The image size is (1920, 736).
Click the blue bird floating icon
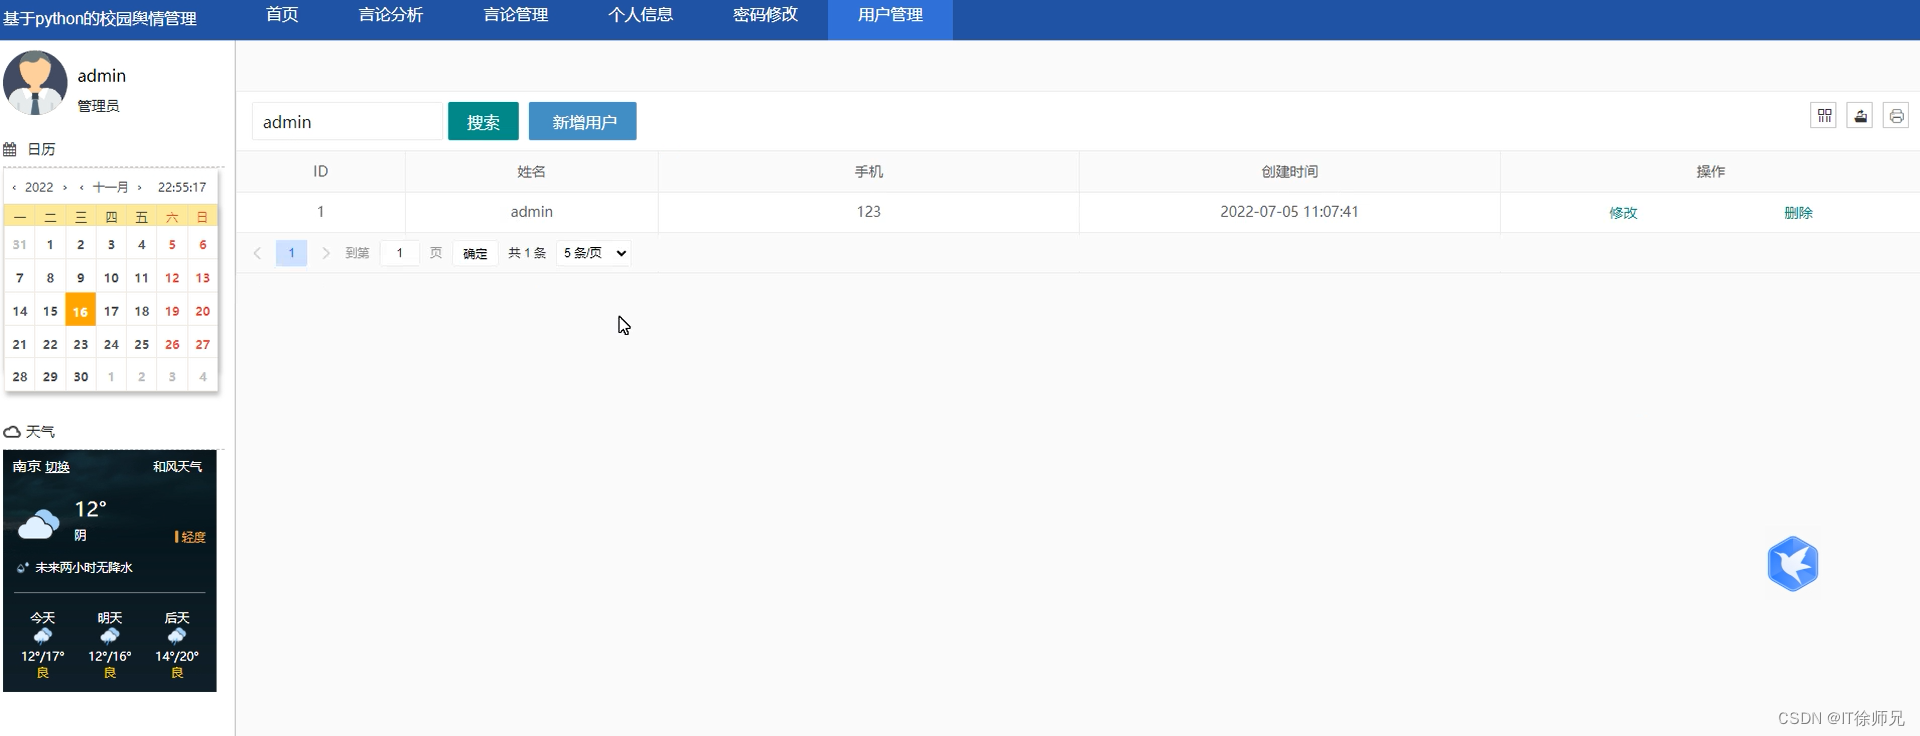[x=1792, y=564]
